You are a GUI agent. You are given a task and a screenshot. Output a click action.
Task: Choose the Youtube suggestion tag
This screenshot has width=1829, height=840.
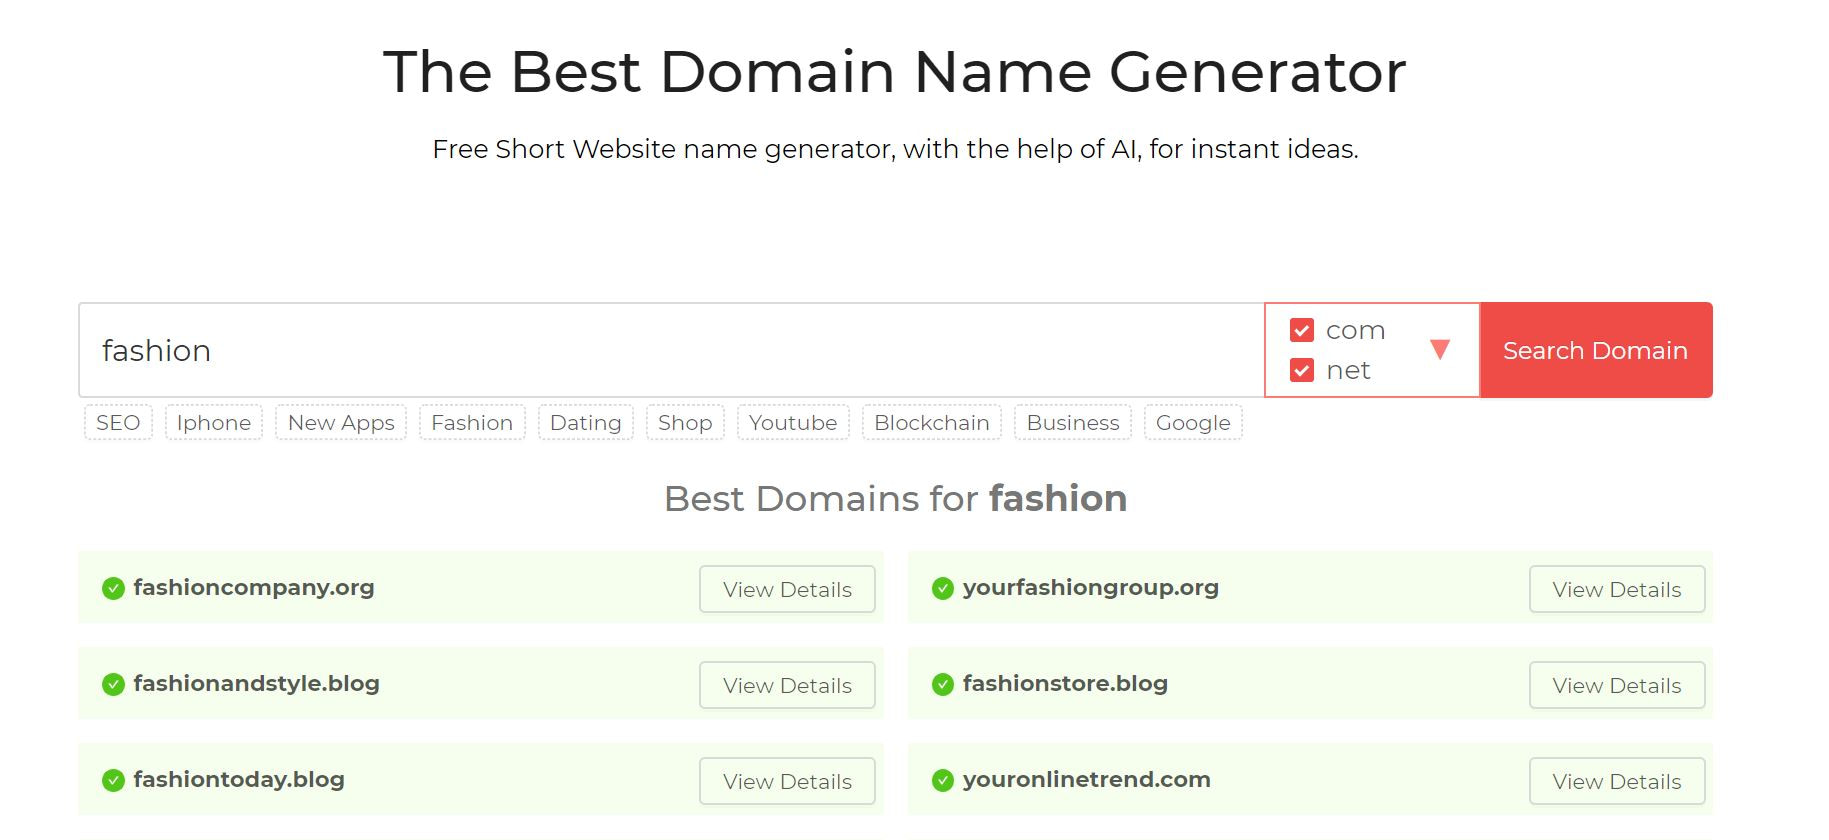793,422
